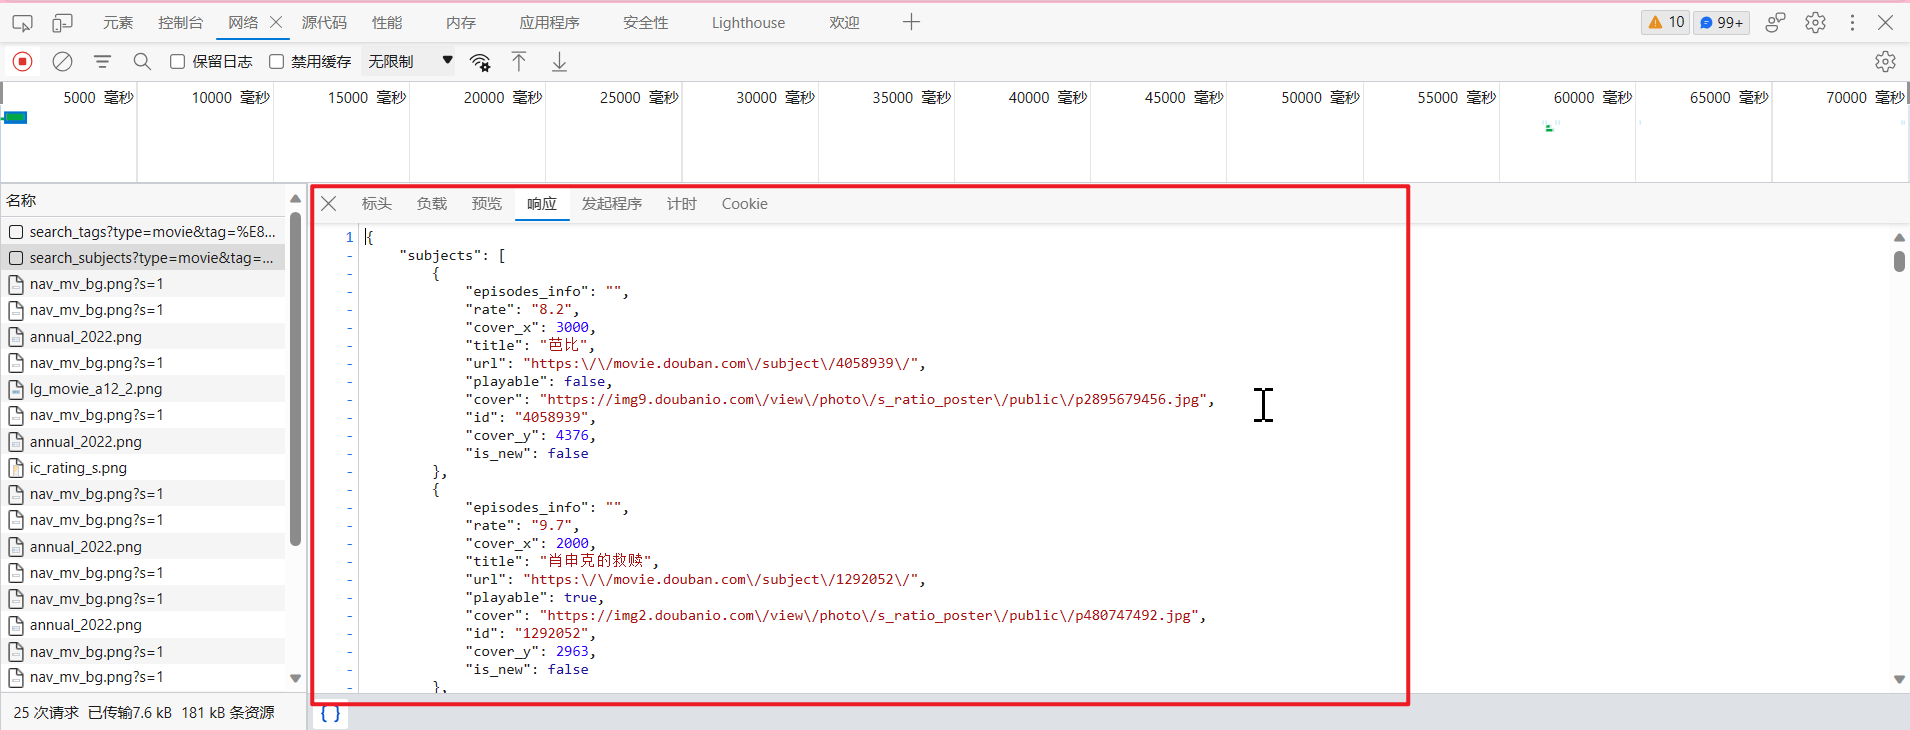Open network panel settings gear
Viewport: 1910px width, 730px height.
pyautogui.click(x=1885, y=62)
